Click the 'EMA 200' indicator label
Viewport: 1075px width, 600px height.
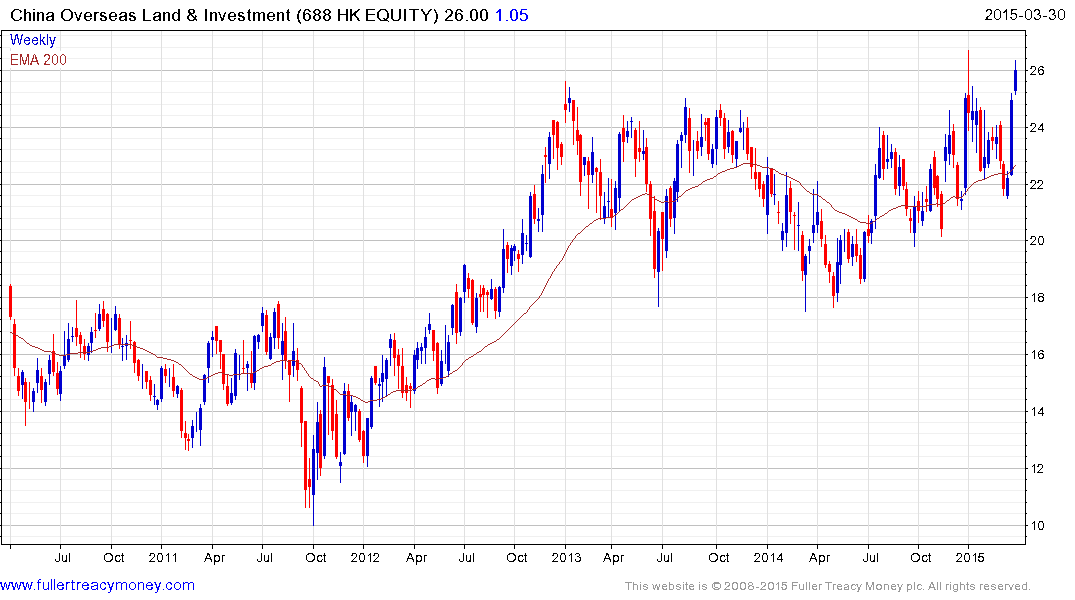click(38, 60)
